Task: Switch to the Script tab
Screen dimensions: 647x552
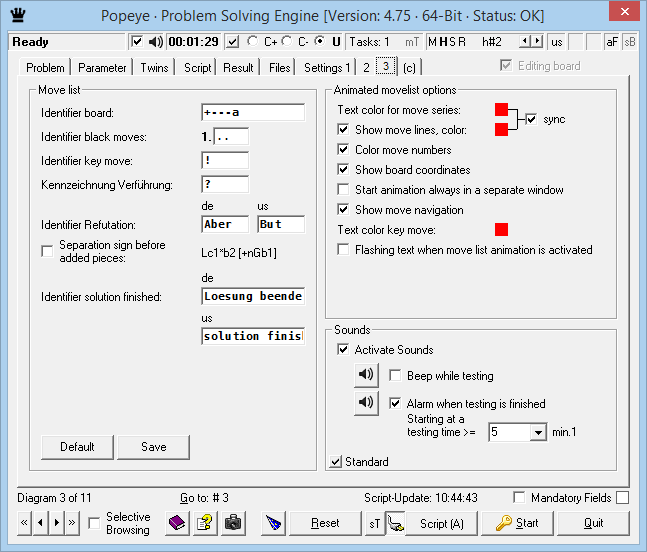Action: pos(198,68)
